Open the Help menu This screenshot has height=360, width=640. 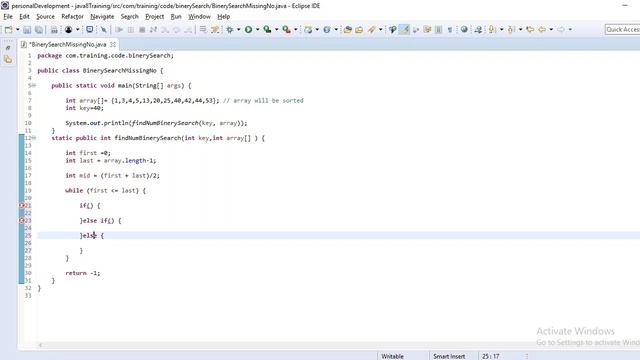coord(224,16)
